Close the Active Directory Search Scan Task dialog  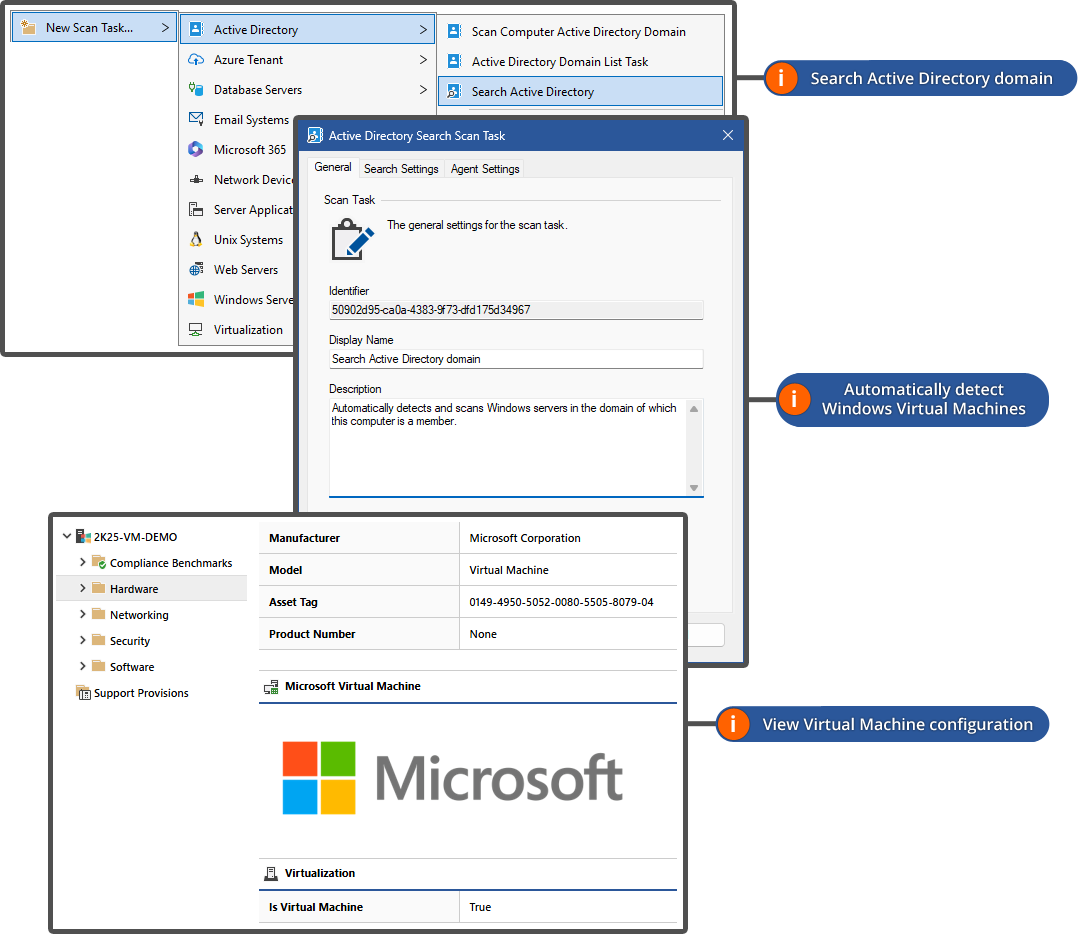(728, 135)
